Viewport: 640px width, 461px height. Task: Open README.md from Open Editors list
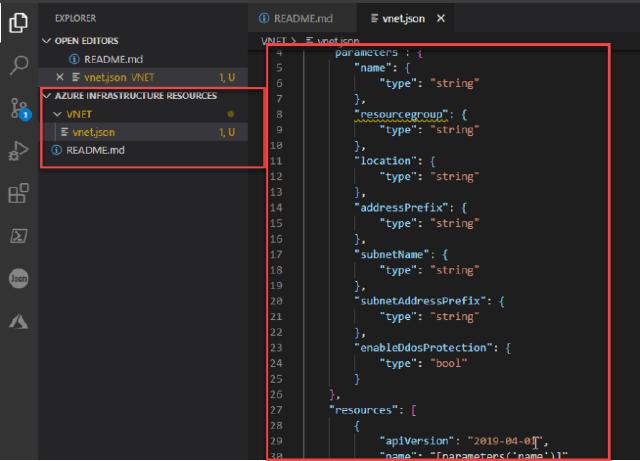(x=112, y=59)
